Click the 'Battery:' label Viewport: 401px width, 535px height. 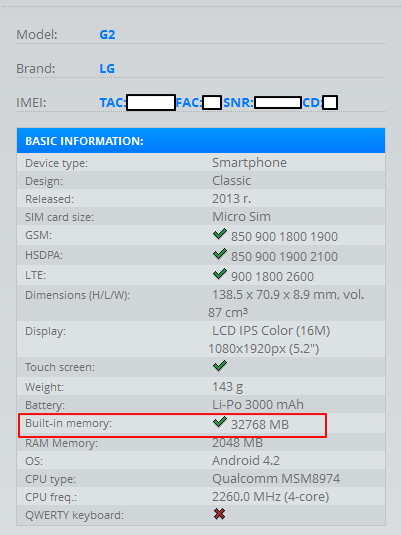tap(45, 405)
